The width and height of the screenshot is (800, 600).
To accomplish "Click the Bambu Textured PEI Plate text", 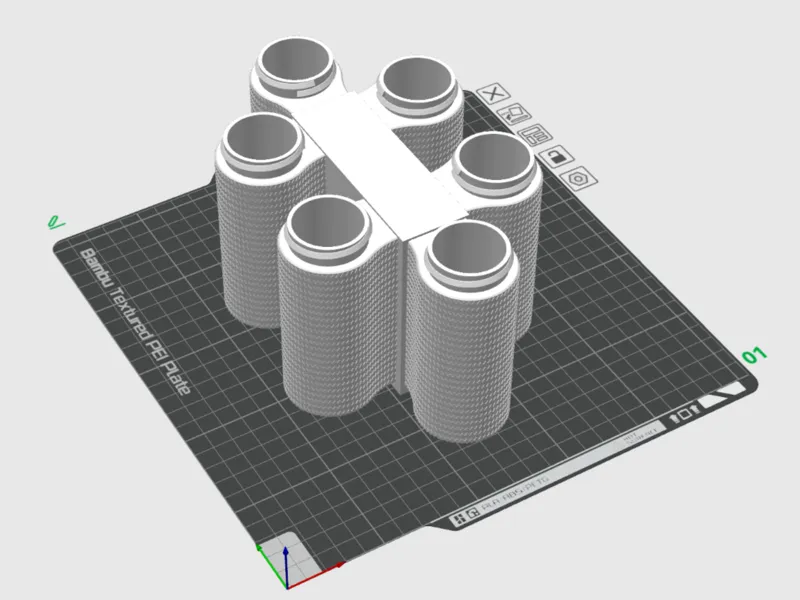I will point(135,321).
